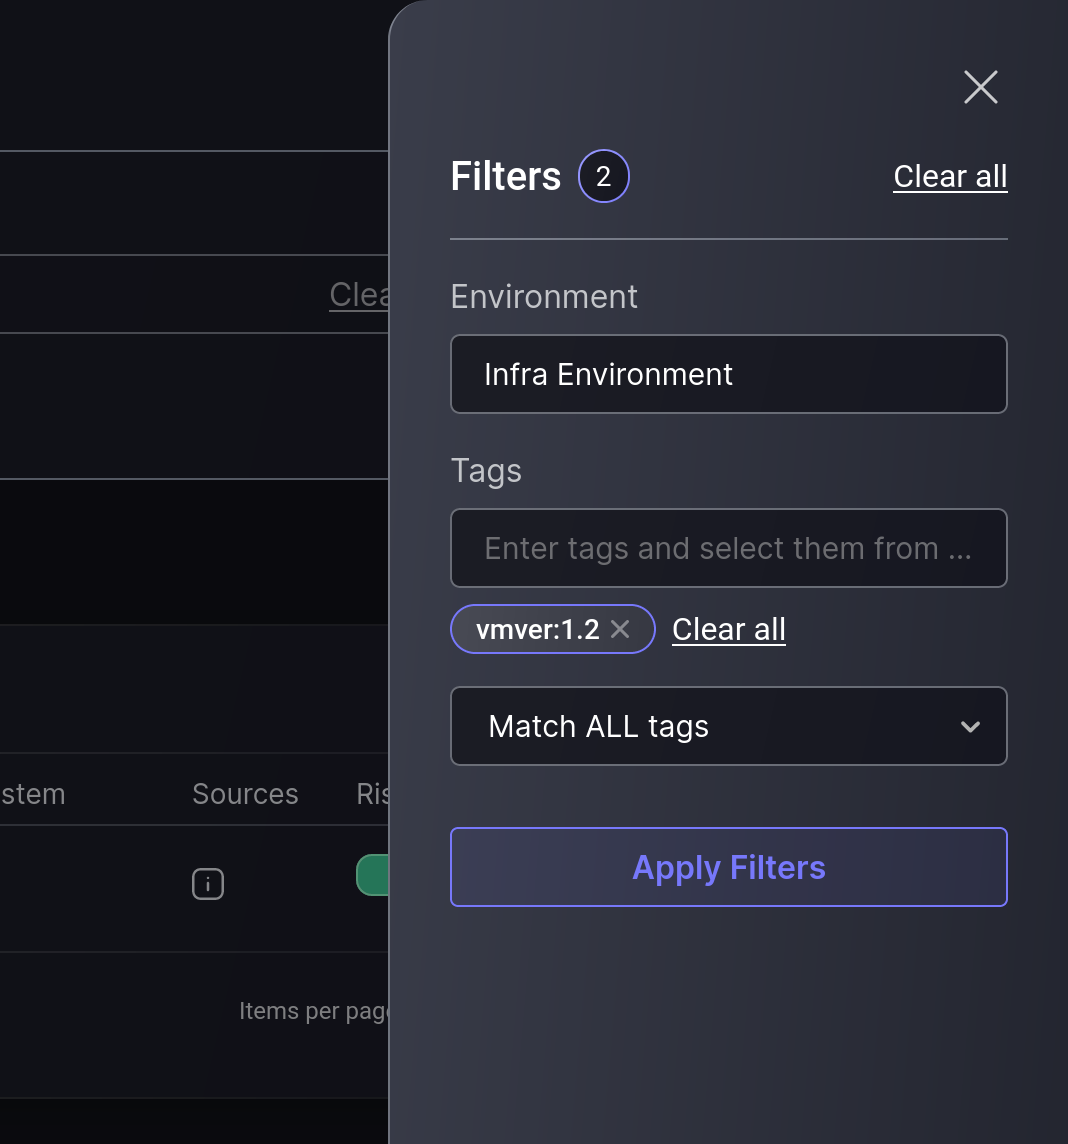
Task: Click the partially hidden green risk badge
Action: click(373, 875)
